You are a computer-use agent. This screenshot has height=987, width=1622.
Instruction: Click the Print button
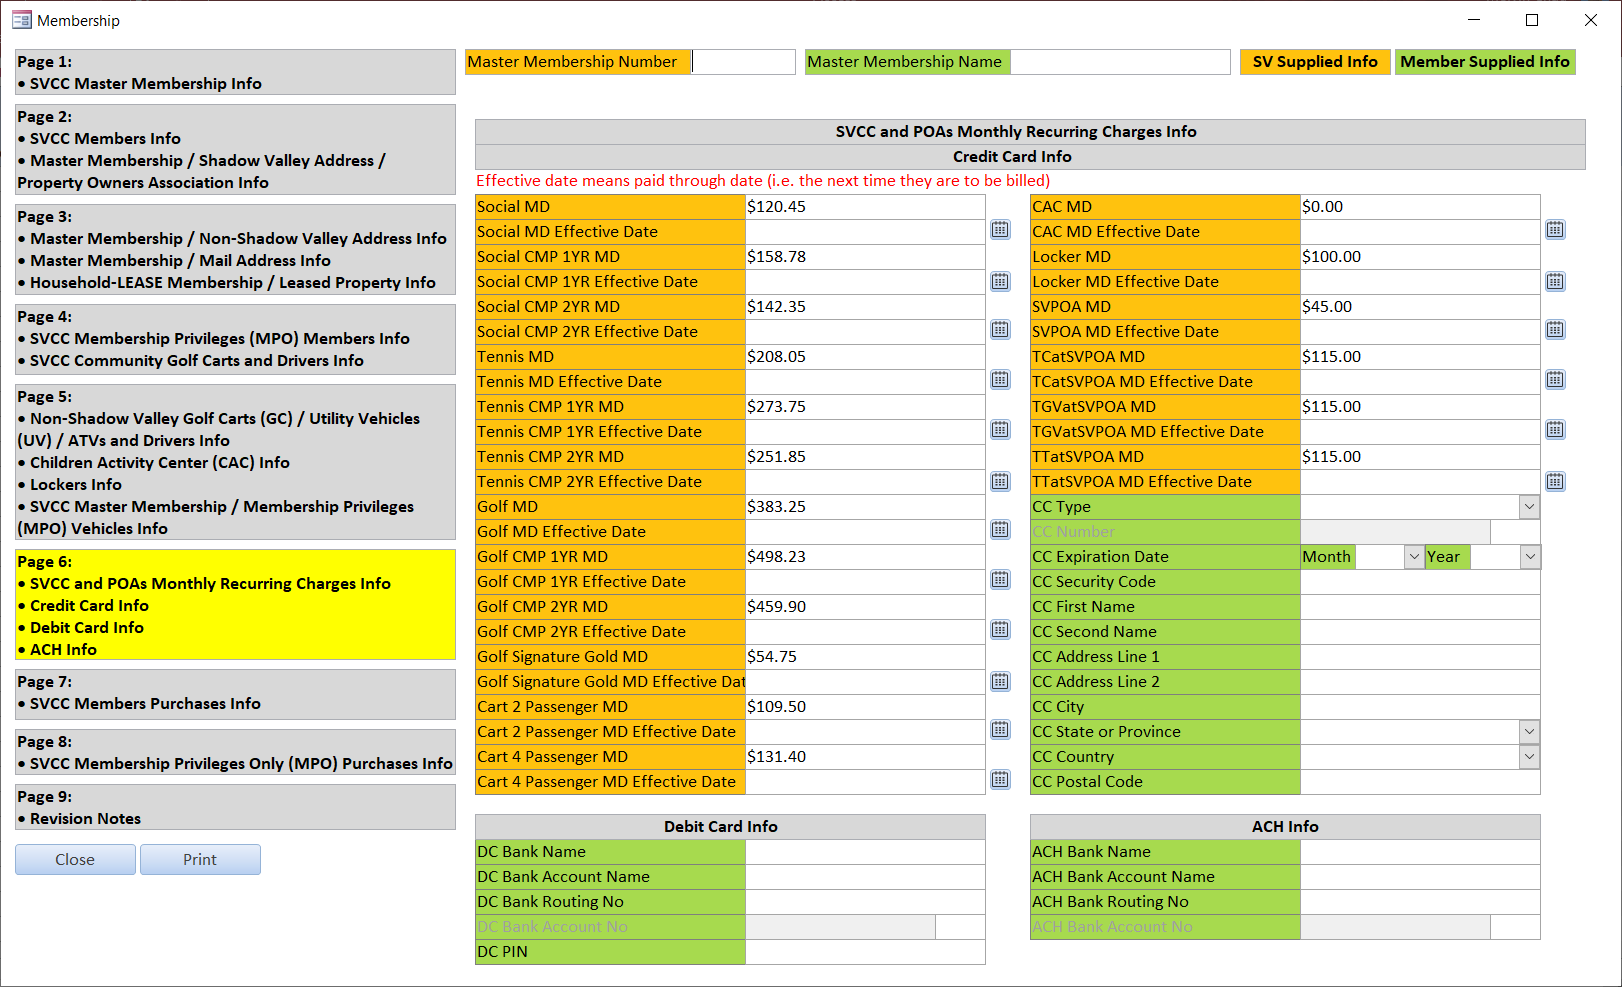pos(200,860)
